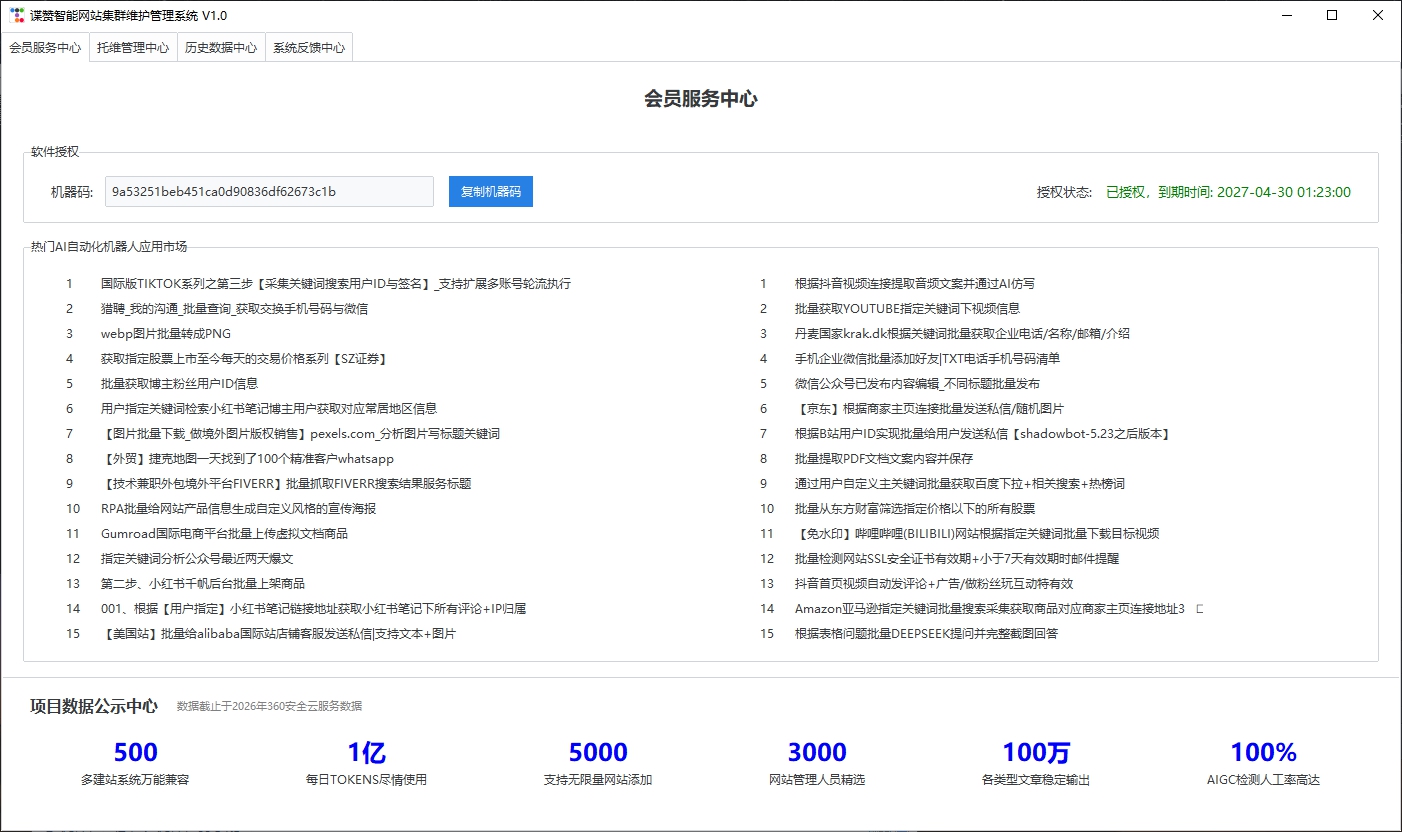Click the 5000 website addition statistic
Image resolution: width=1402 pixels, height=832 pixels.
598,763
